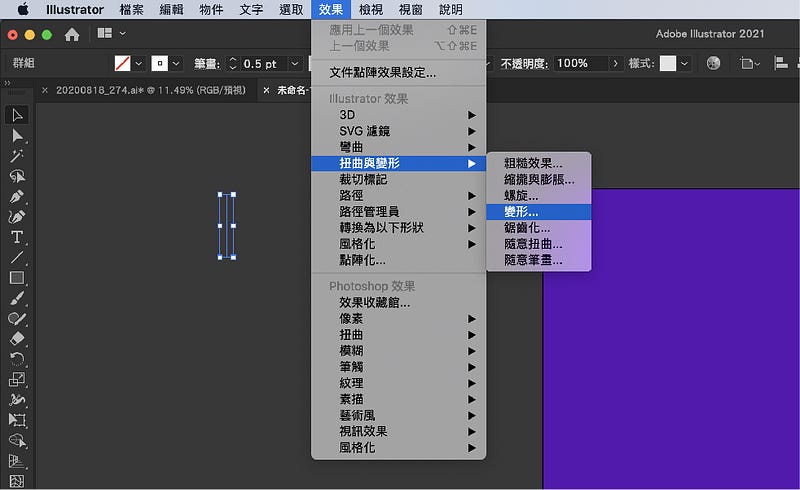Viewport: 800px width, 490px height.
Task: Select the Width/Warp tool
Action: (17, 400)
